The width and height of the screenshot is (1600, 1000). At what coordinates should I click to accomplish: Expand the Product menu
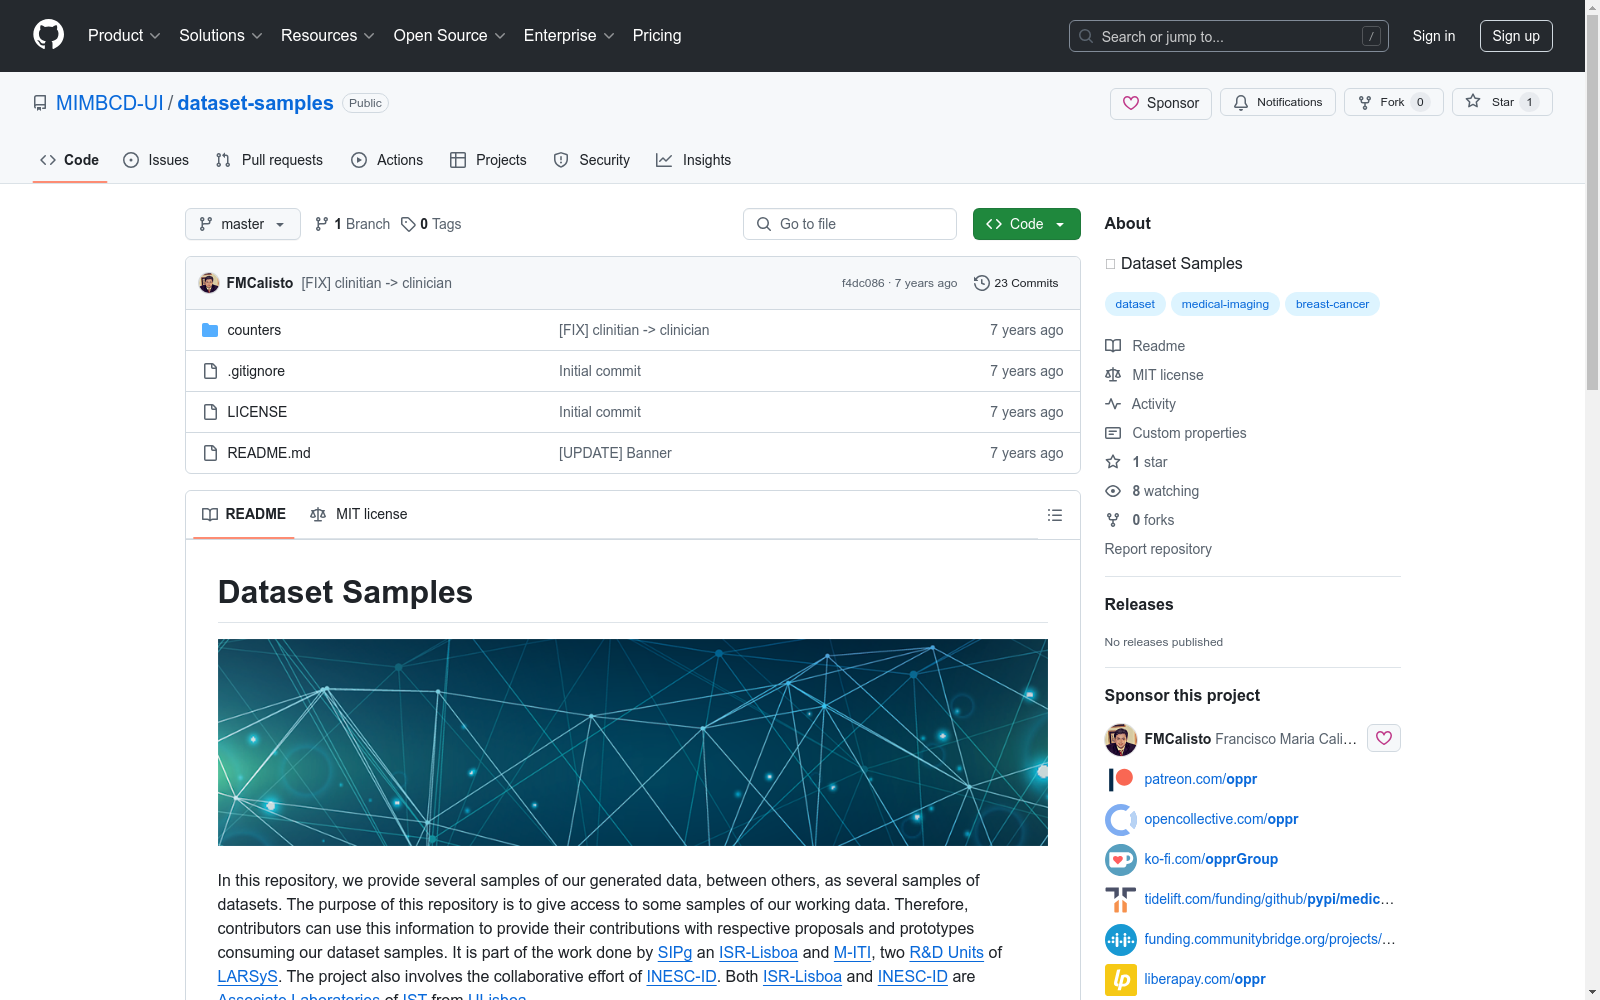click(124, 35)
